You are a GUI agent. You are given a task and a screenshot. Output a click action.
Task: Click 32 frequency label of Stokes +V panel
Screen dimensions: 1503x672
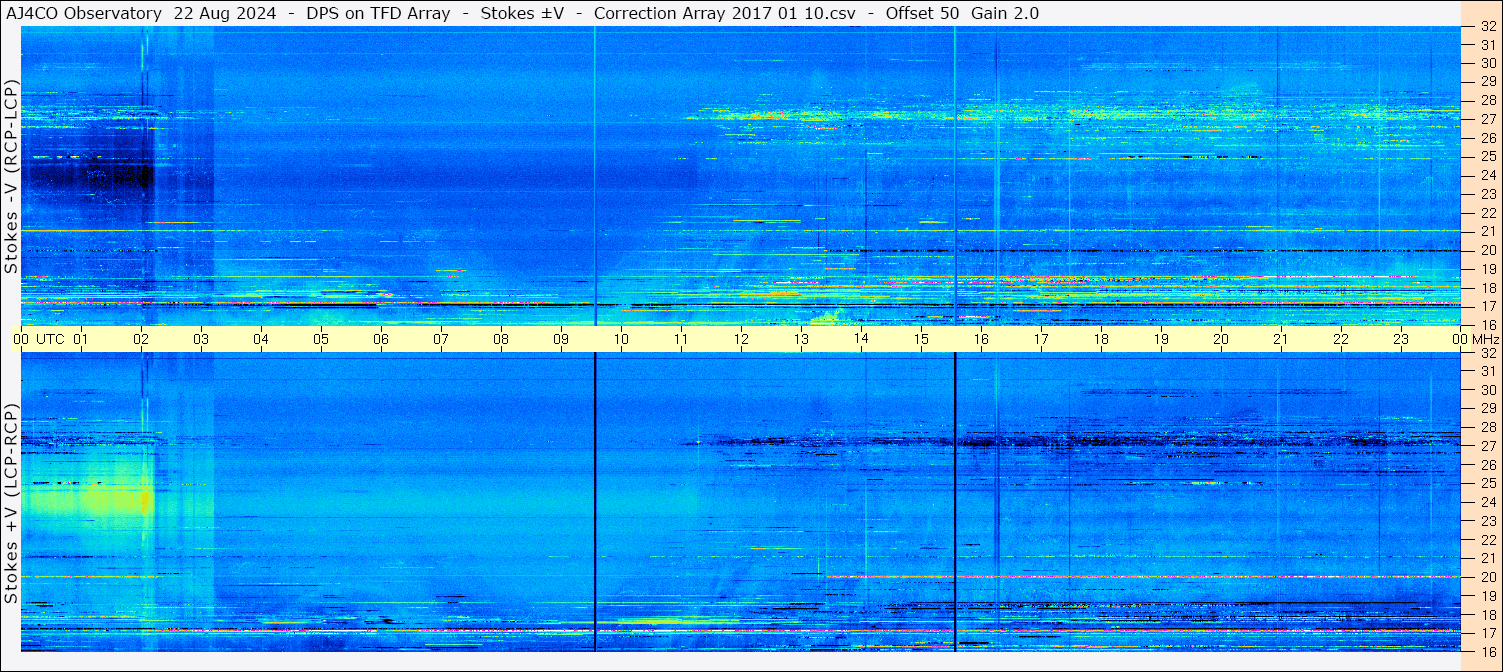coord(1487,353)
